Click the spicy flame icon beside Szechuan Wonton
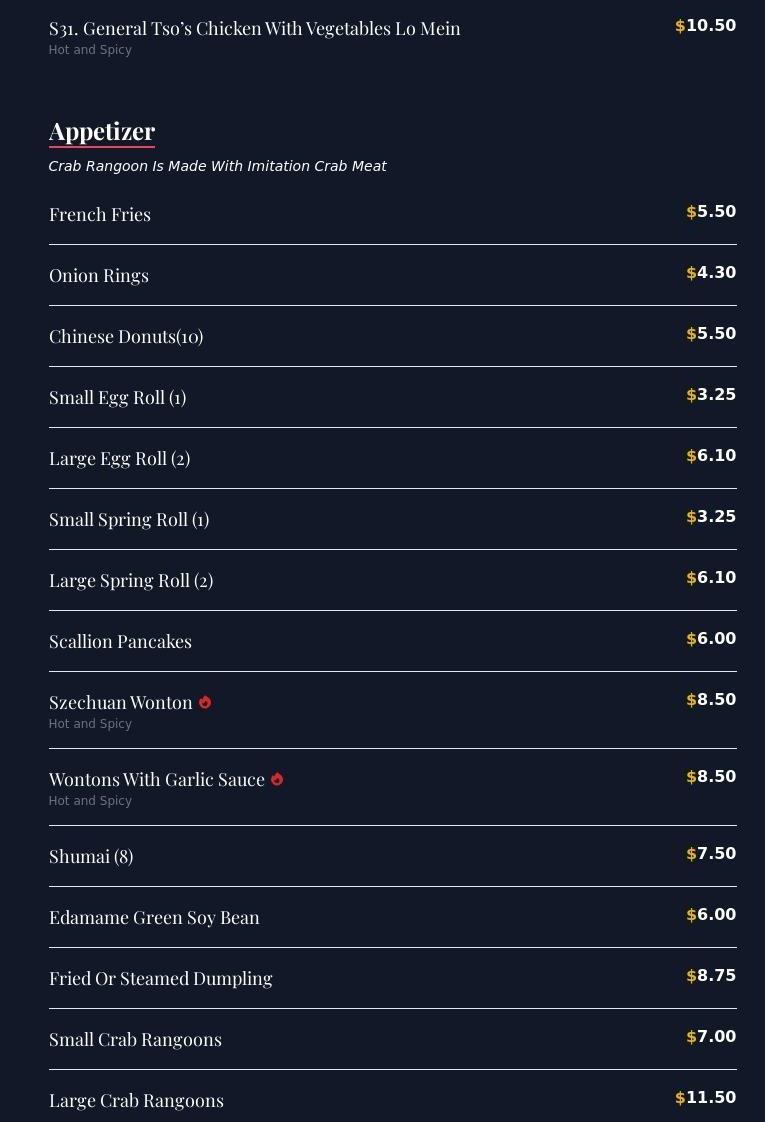 click(x=205, y=702)
